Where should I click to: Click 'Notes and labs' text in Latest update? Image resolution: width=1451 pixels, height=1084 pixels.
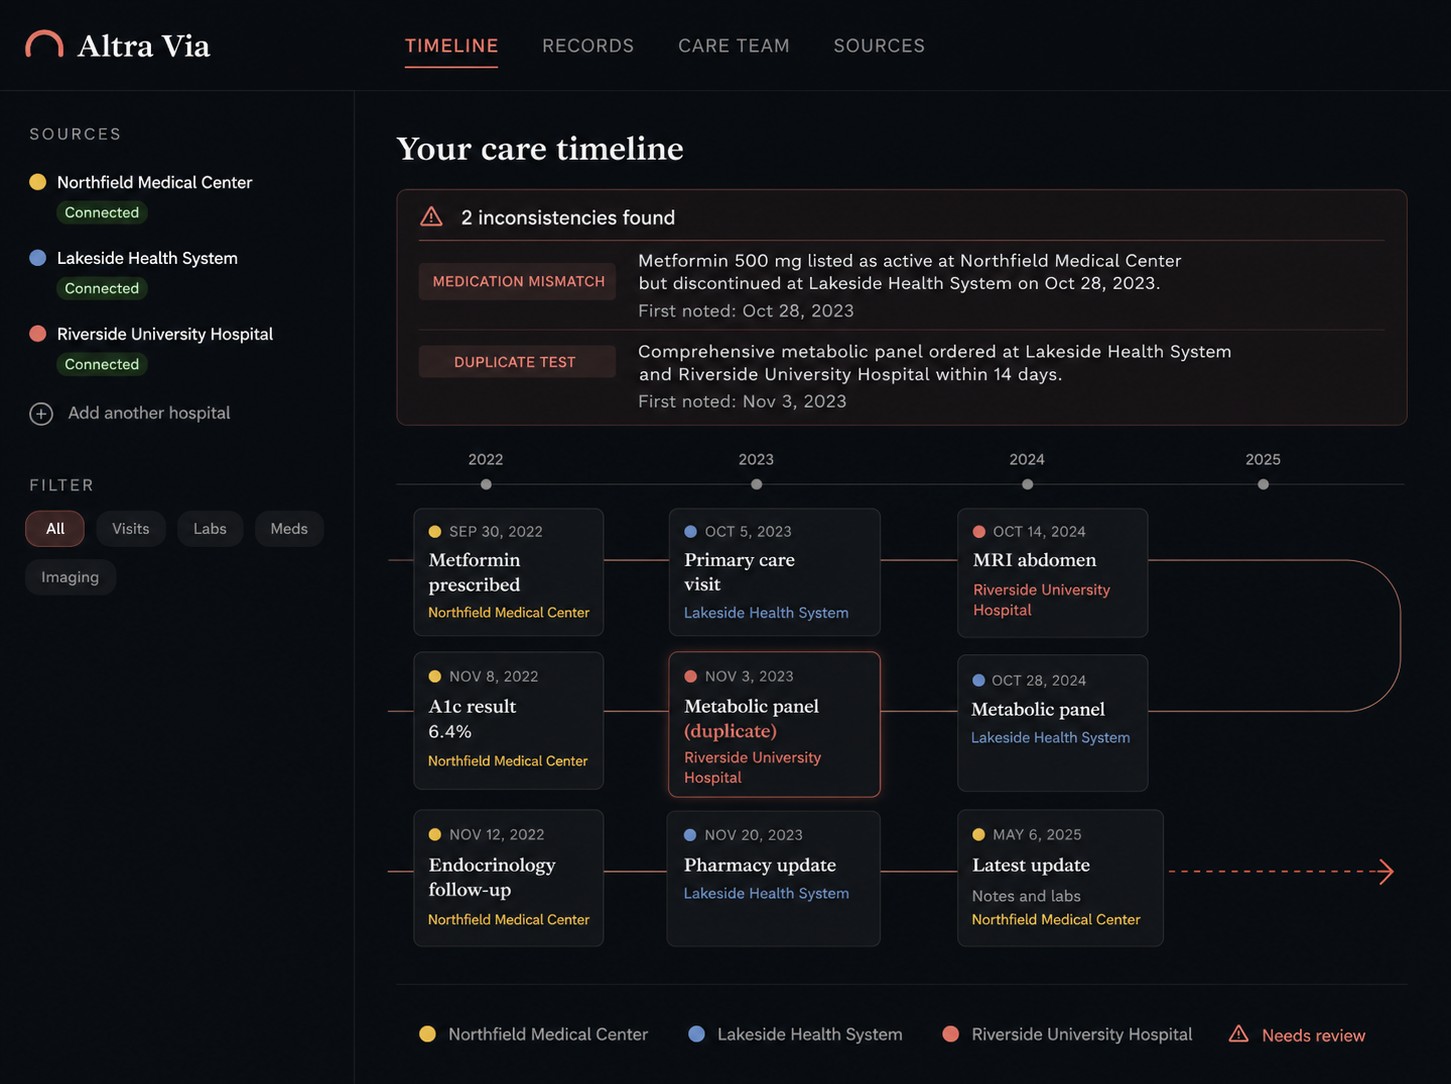1026,896
